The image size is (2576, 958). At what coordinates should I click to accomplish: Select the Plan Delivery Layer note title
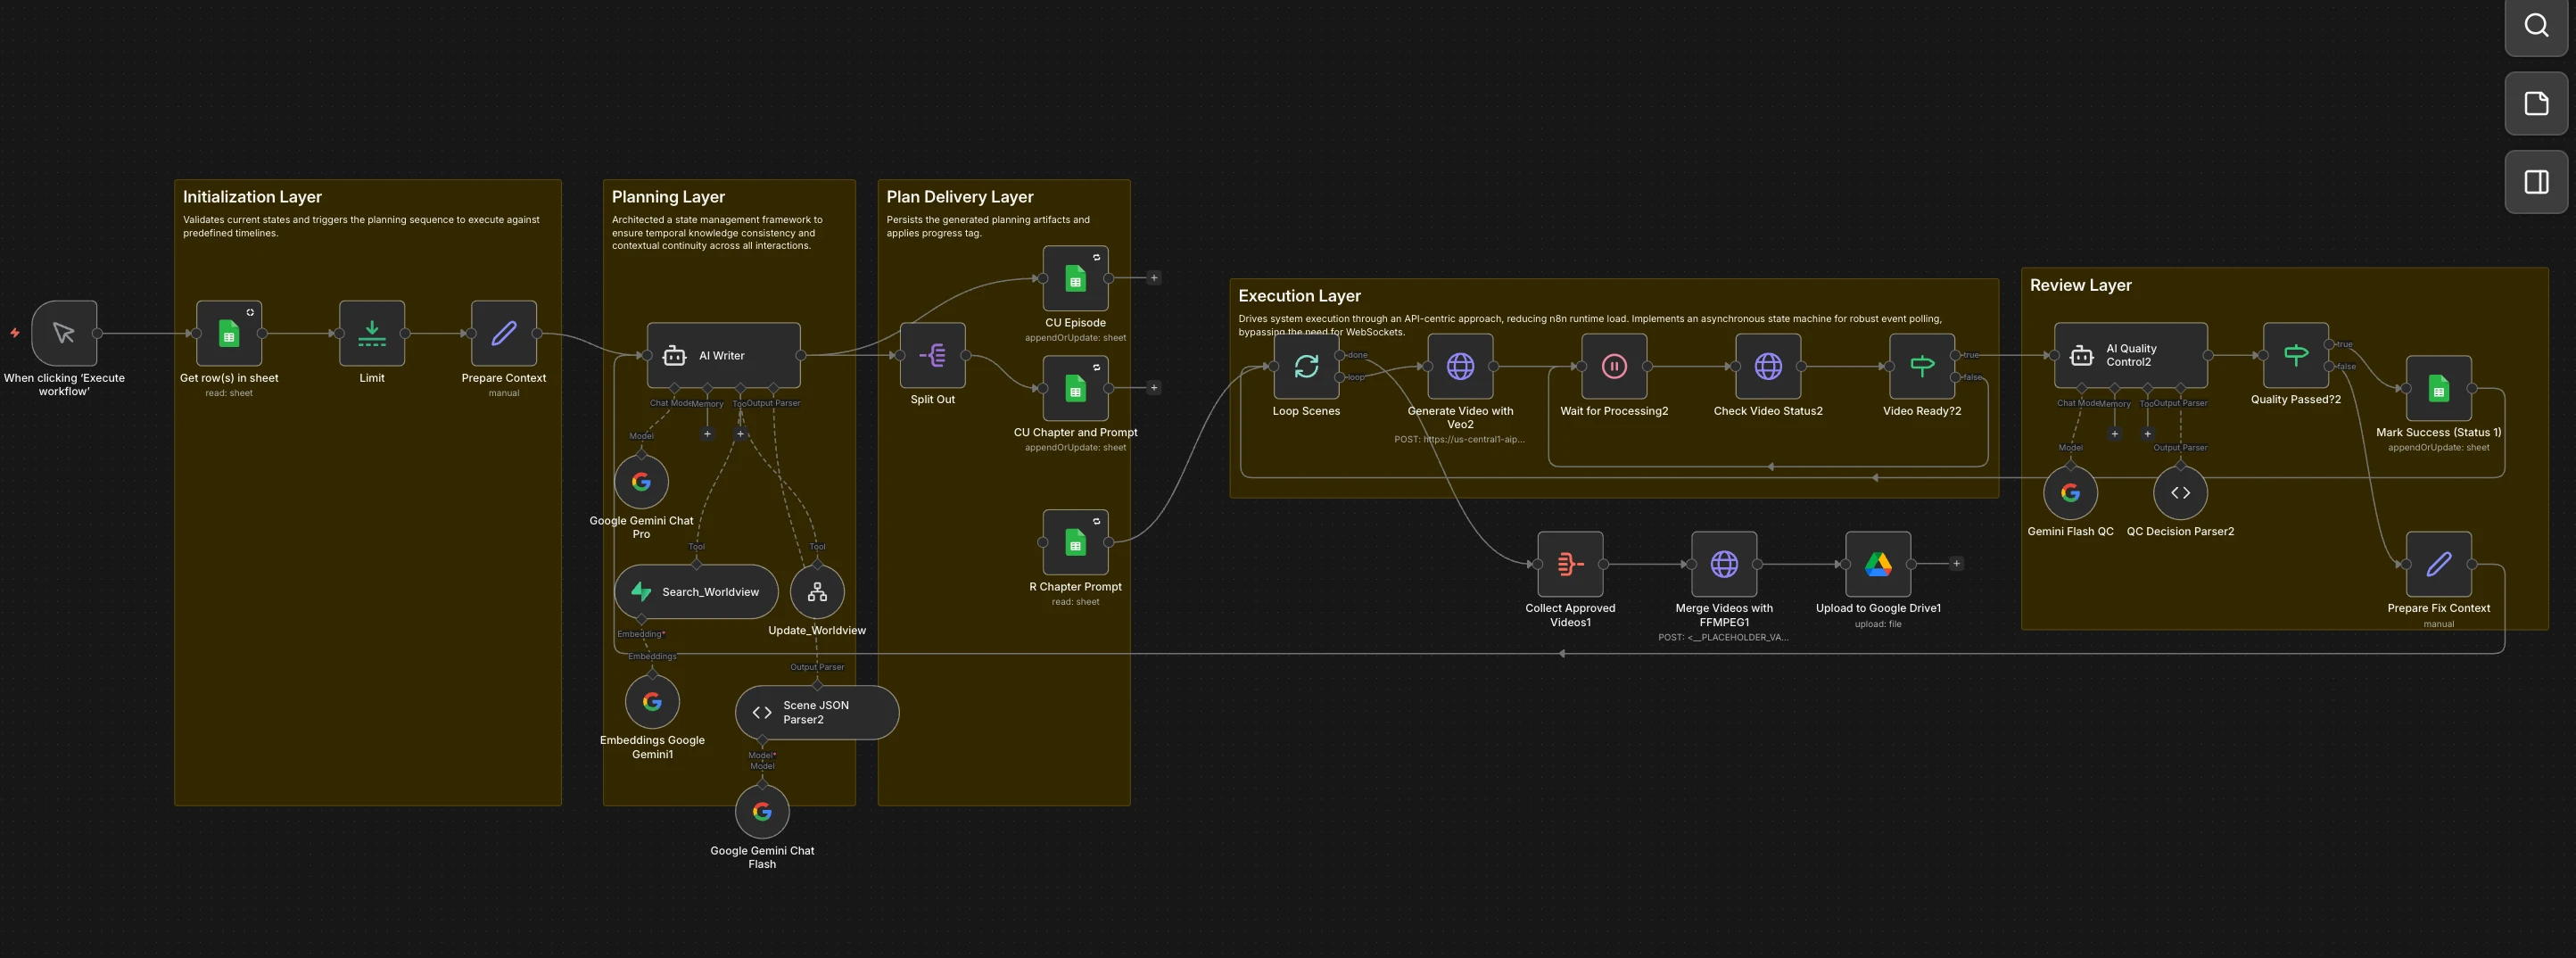coord(960,197)
